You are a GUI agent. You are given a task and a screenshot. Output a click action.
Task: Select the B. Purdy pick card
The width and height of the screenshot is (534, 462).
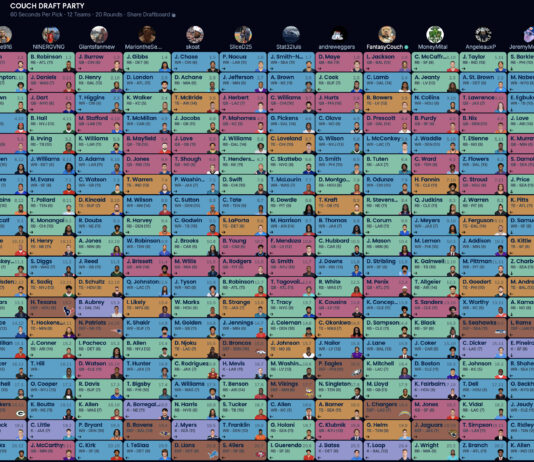435,123
